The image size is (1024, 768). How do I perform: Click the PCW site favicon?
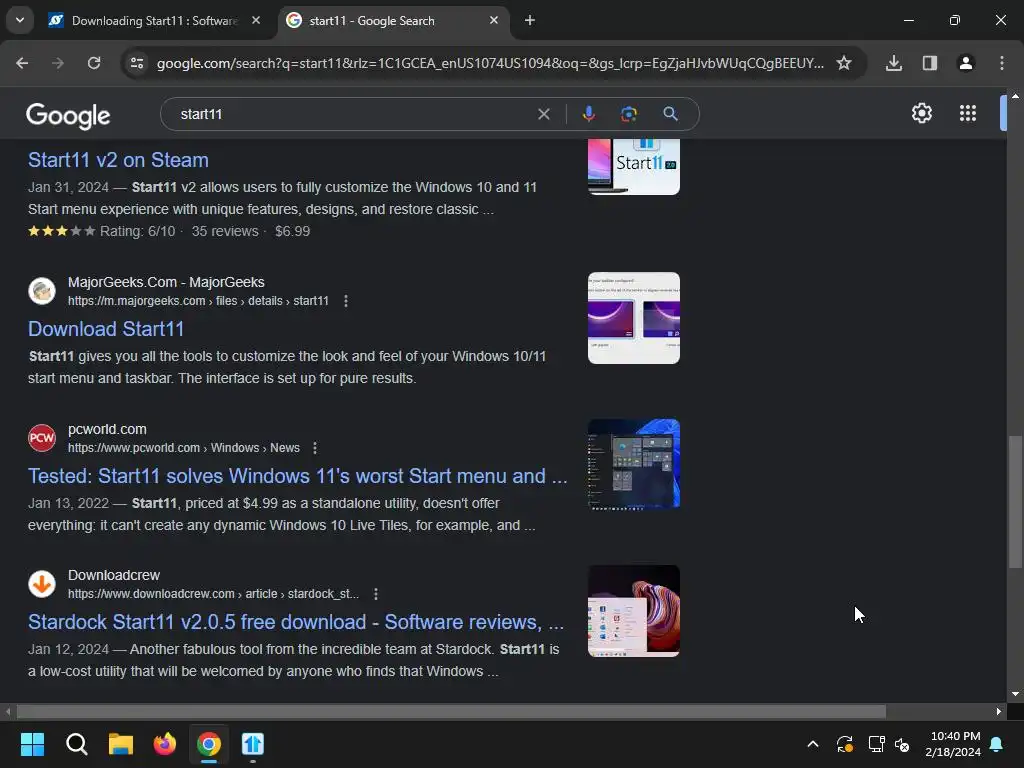coord(42,438)
